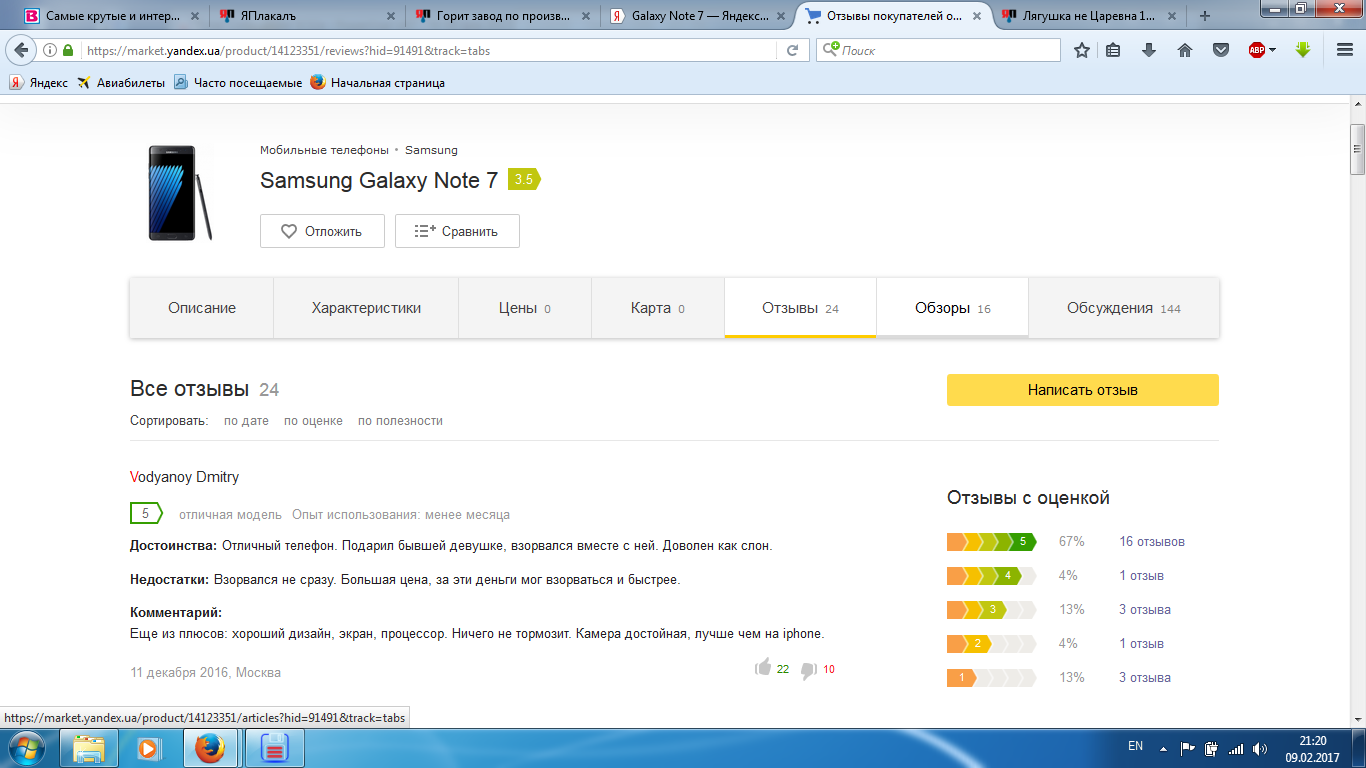Open the Adblock Plus dropdown arrow
Screen dimensions: 1366x768
point(1273,50)
